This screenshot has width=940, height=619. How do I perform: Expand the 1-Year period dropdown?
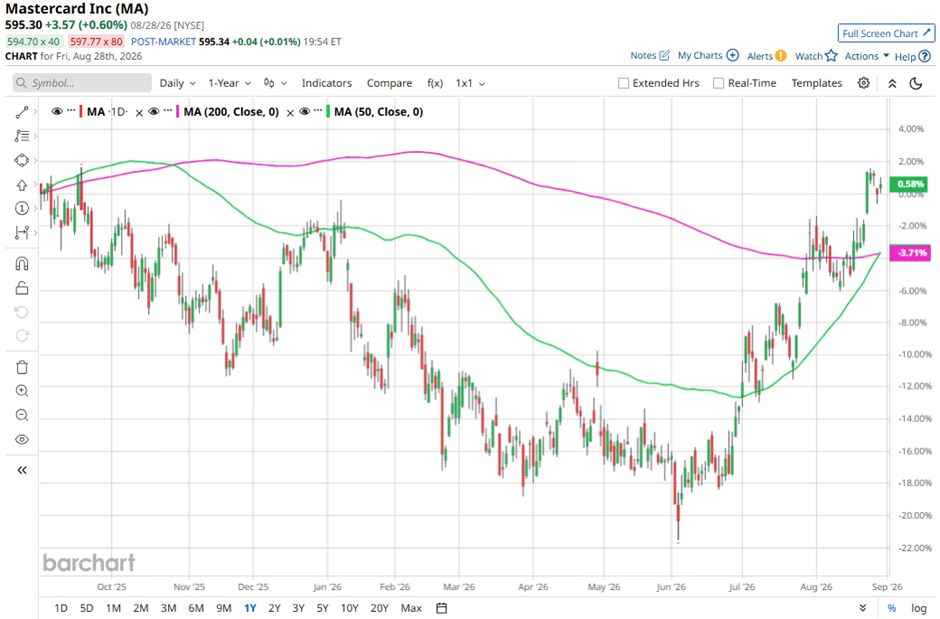[229, 83]
